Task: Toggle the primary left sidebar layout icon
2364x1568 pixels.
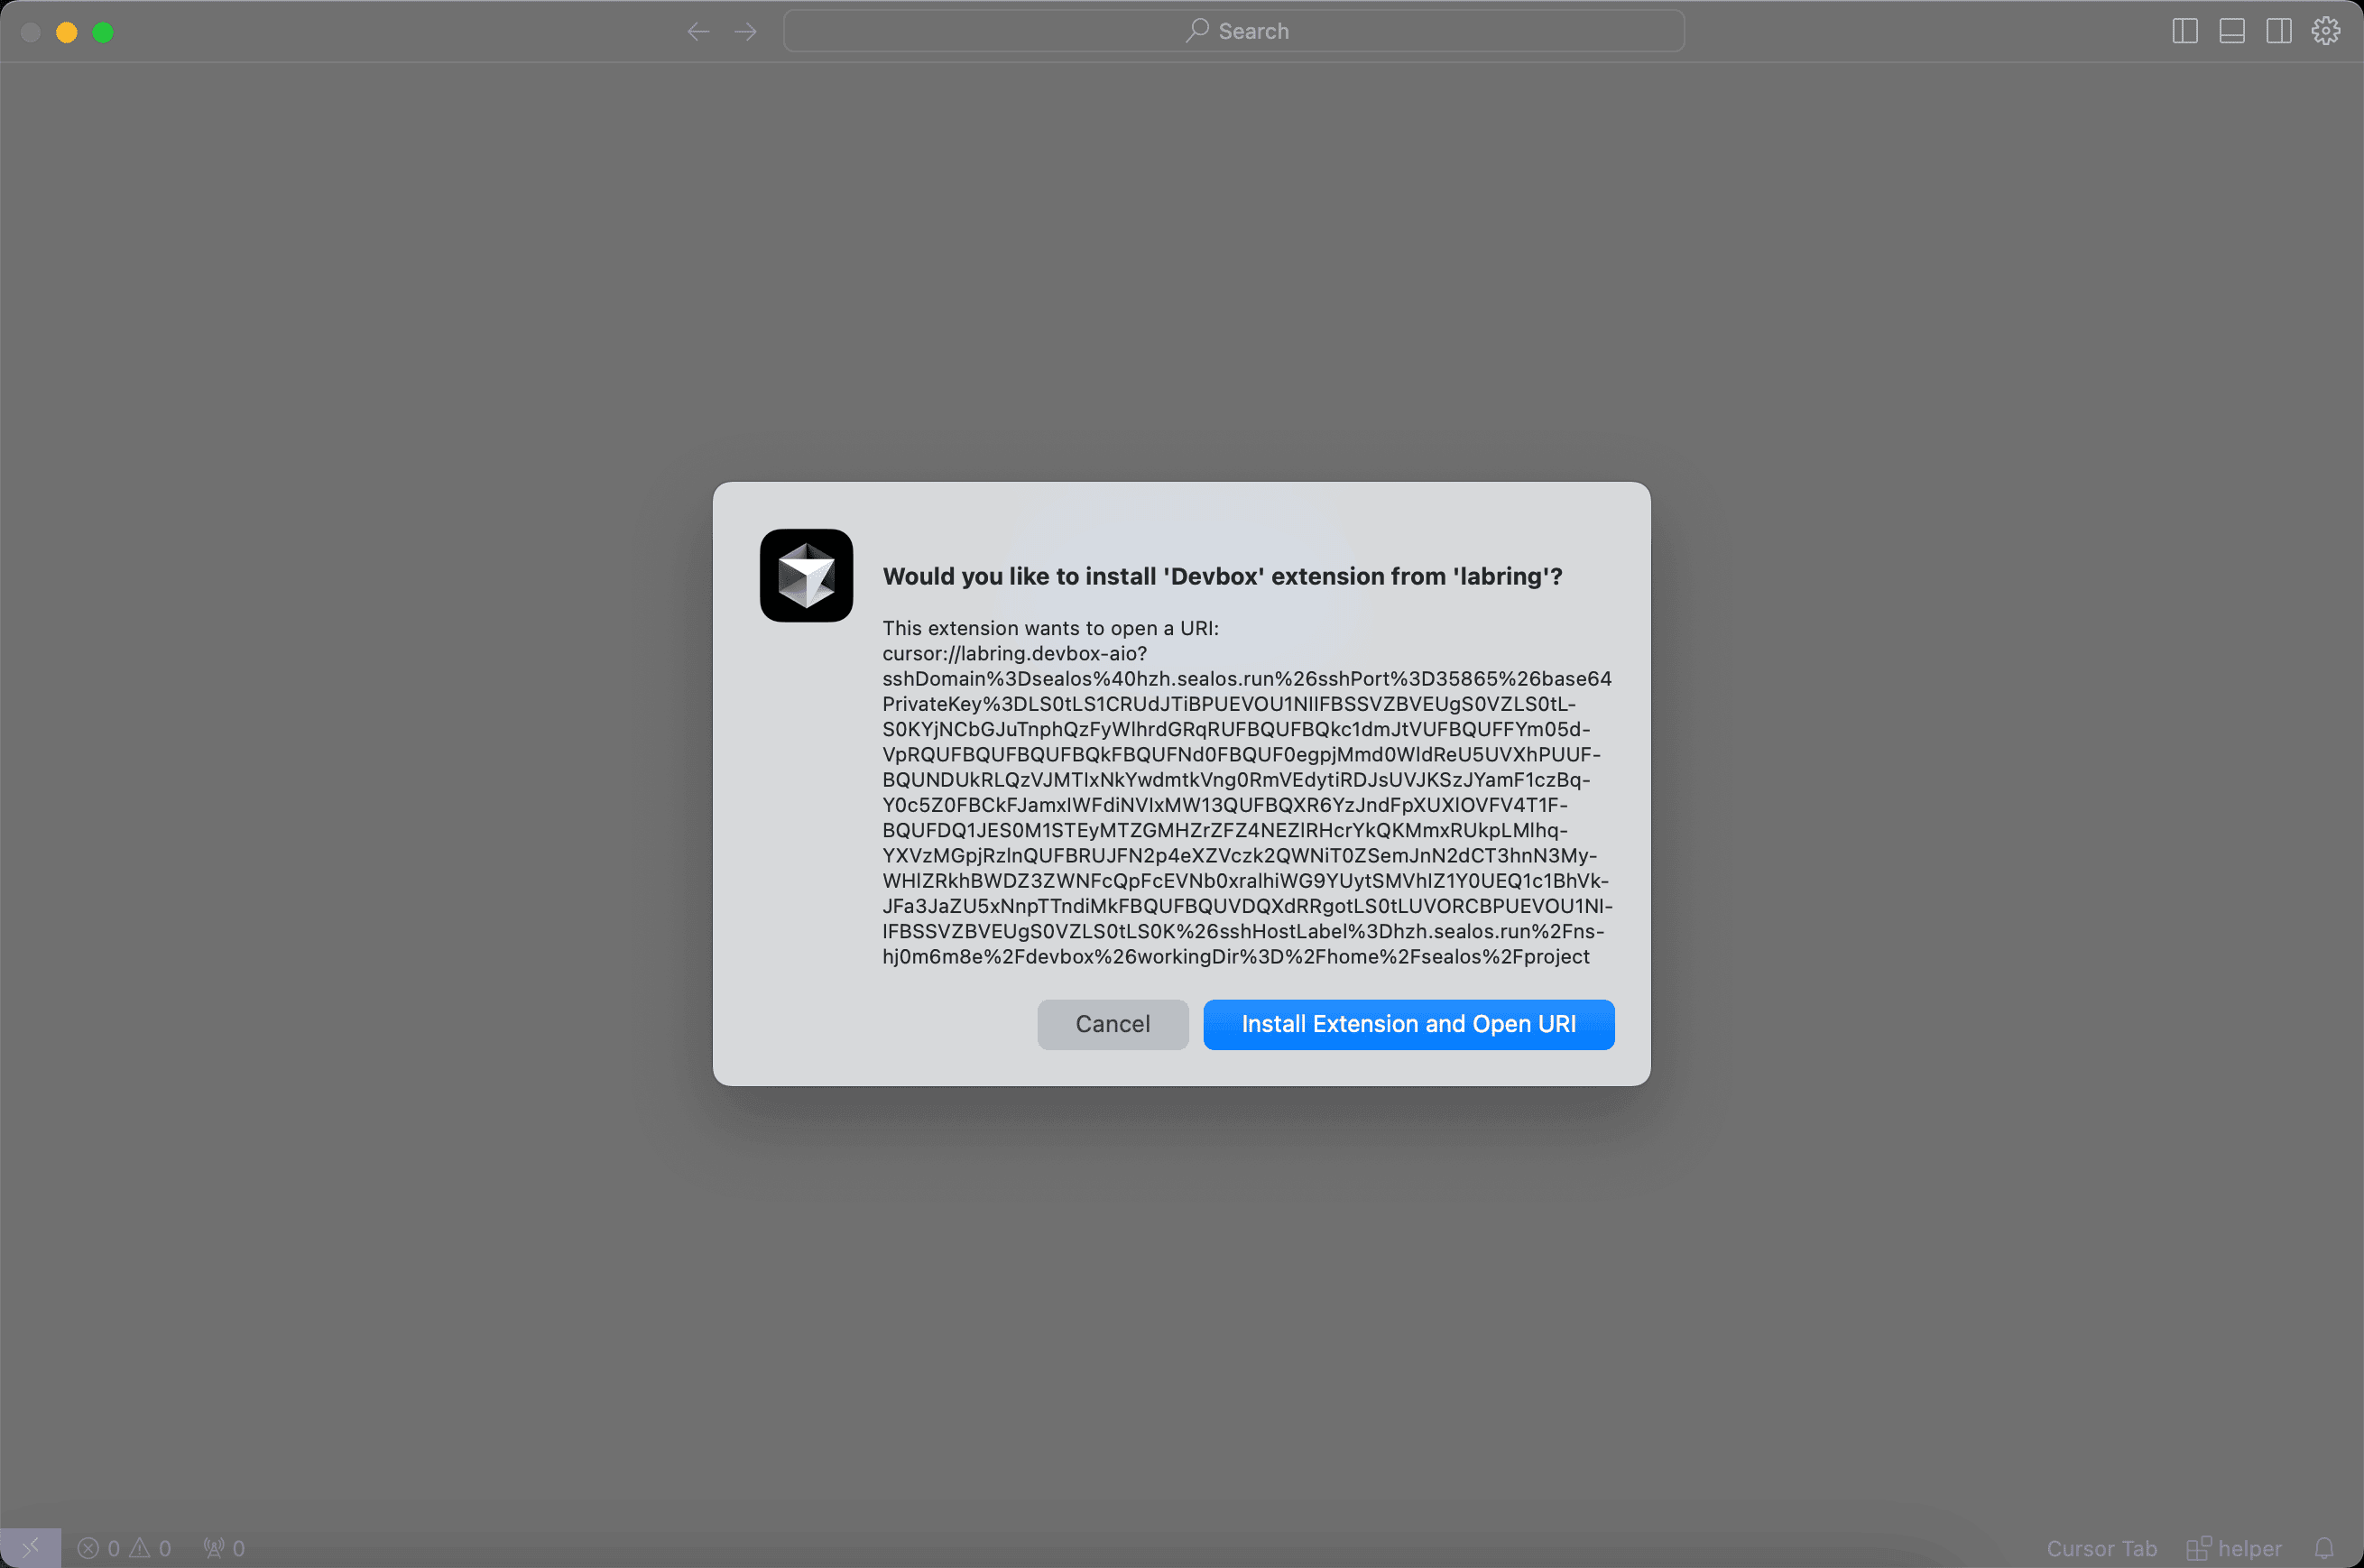Action: 2184,32
